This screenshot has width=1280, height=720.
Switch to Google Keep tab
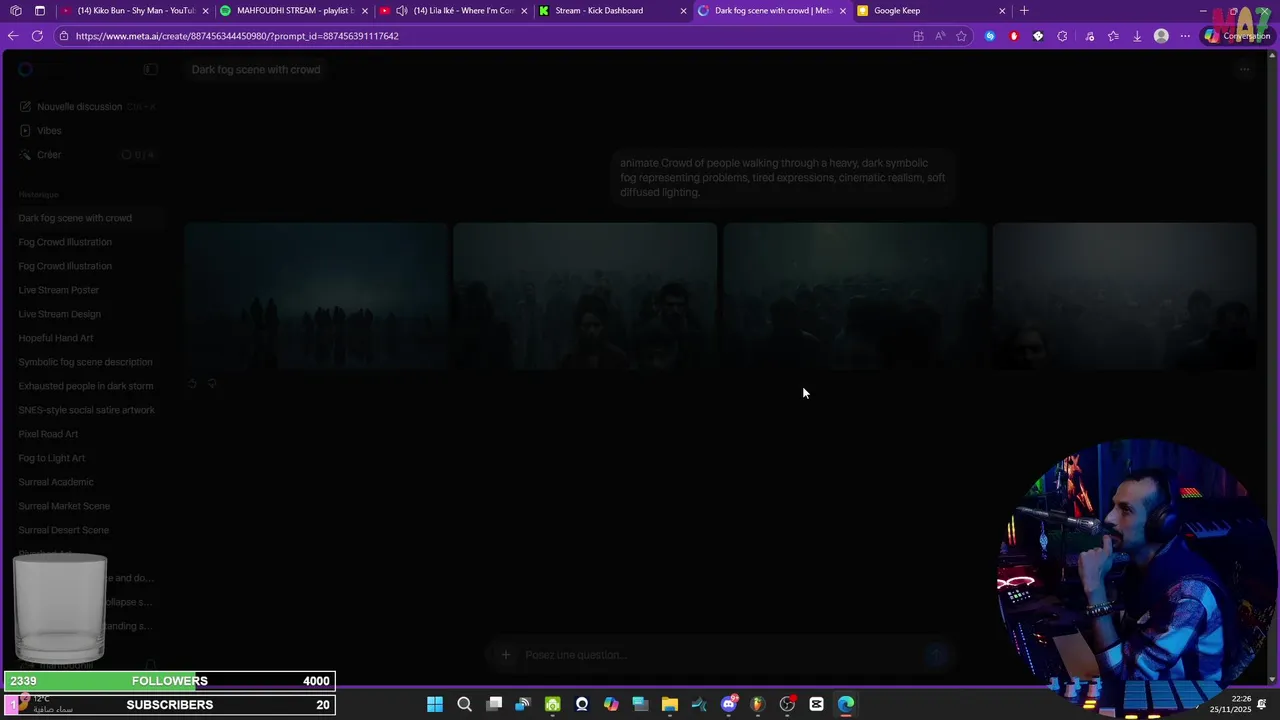coord(931,11)
